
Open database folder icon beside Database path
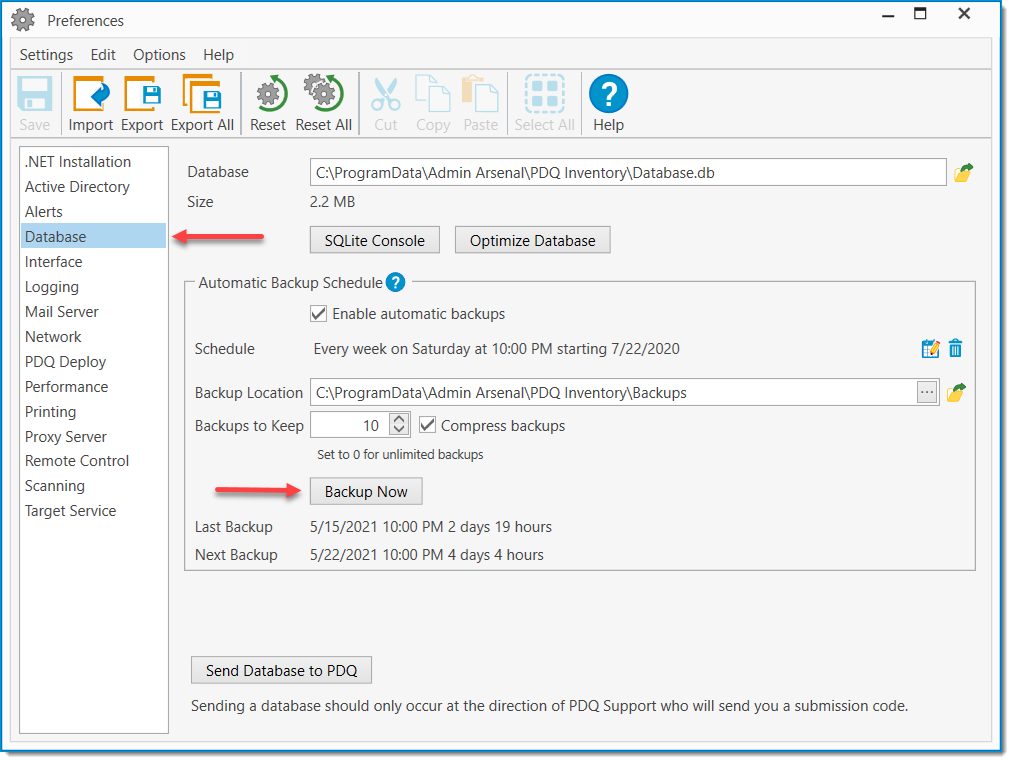963,173
